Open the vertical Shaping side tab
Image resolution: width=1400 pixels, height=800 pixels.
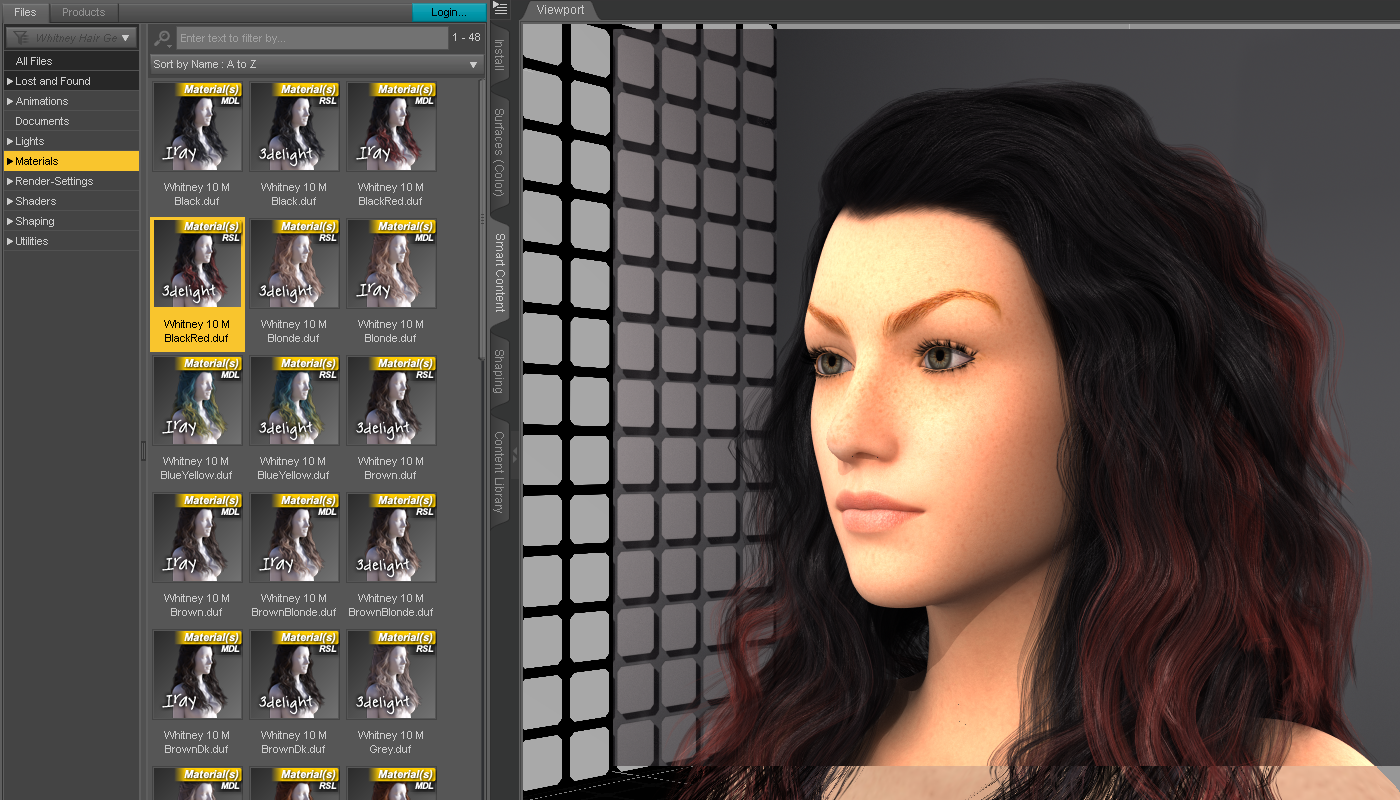pos(500,371)
